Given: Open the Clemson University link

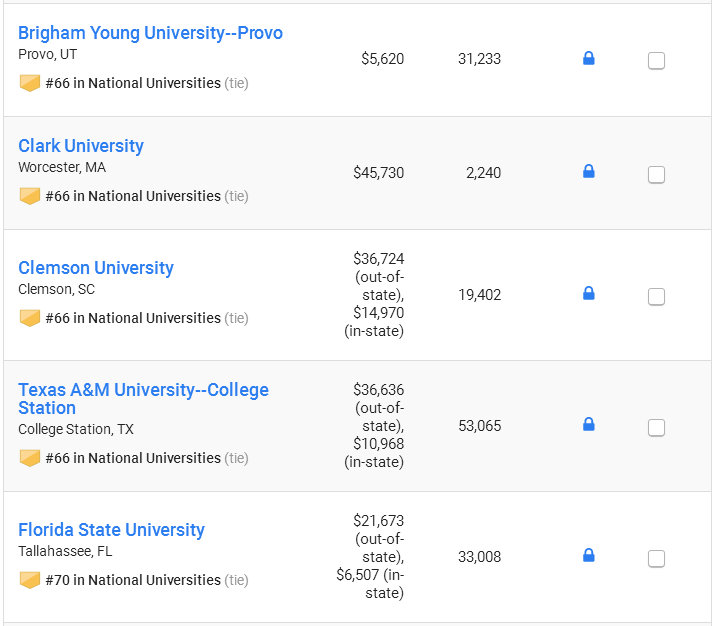Looking at the screenshot, I should tap(96, 268).
